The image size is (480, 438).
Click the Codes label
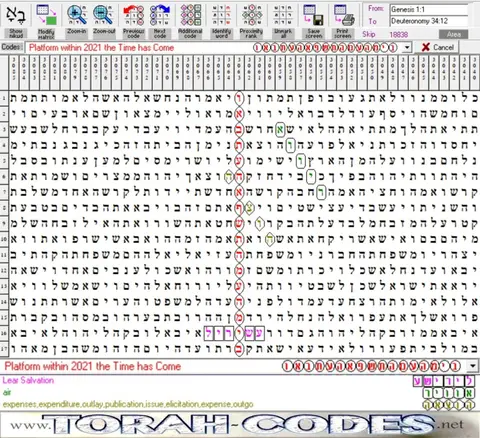pyautogui.click(x=12, y=47)
